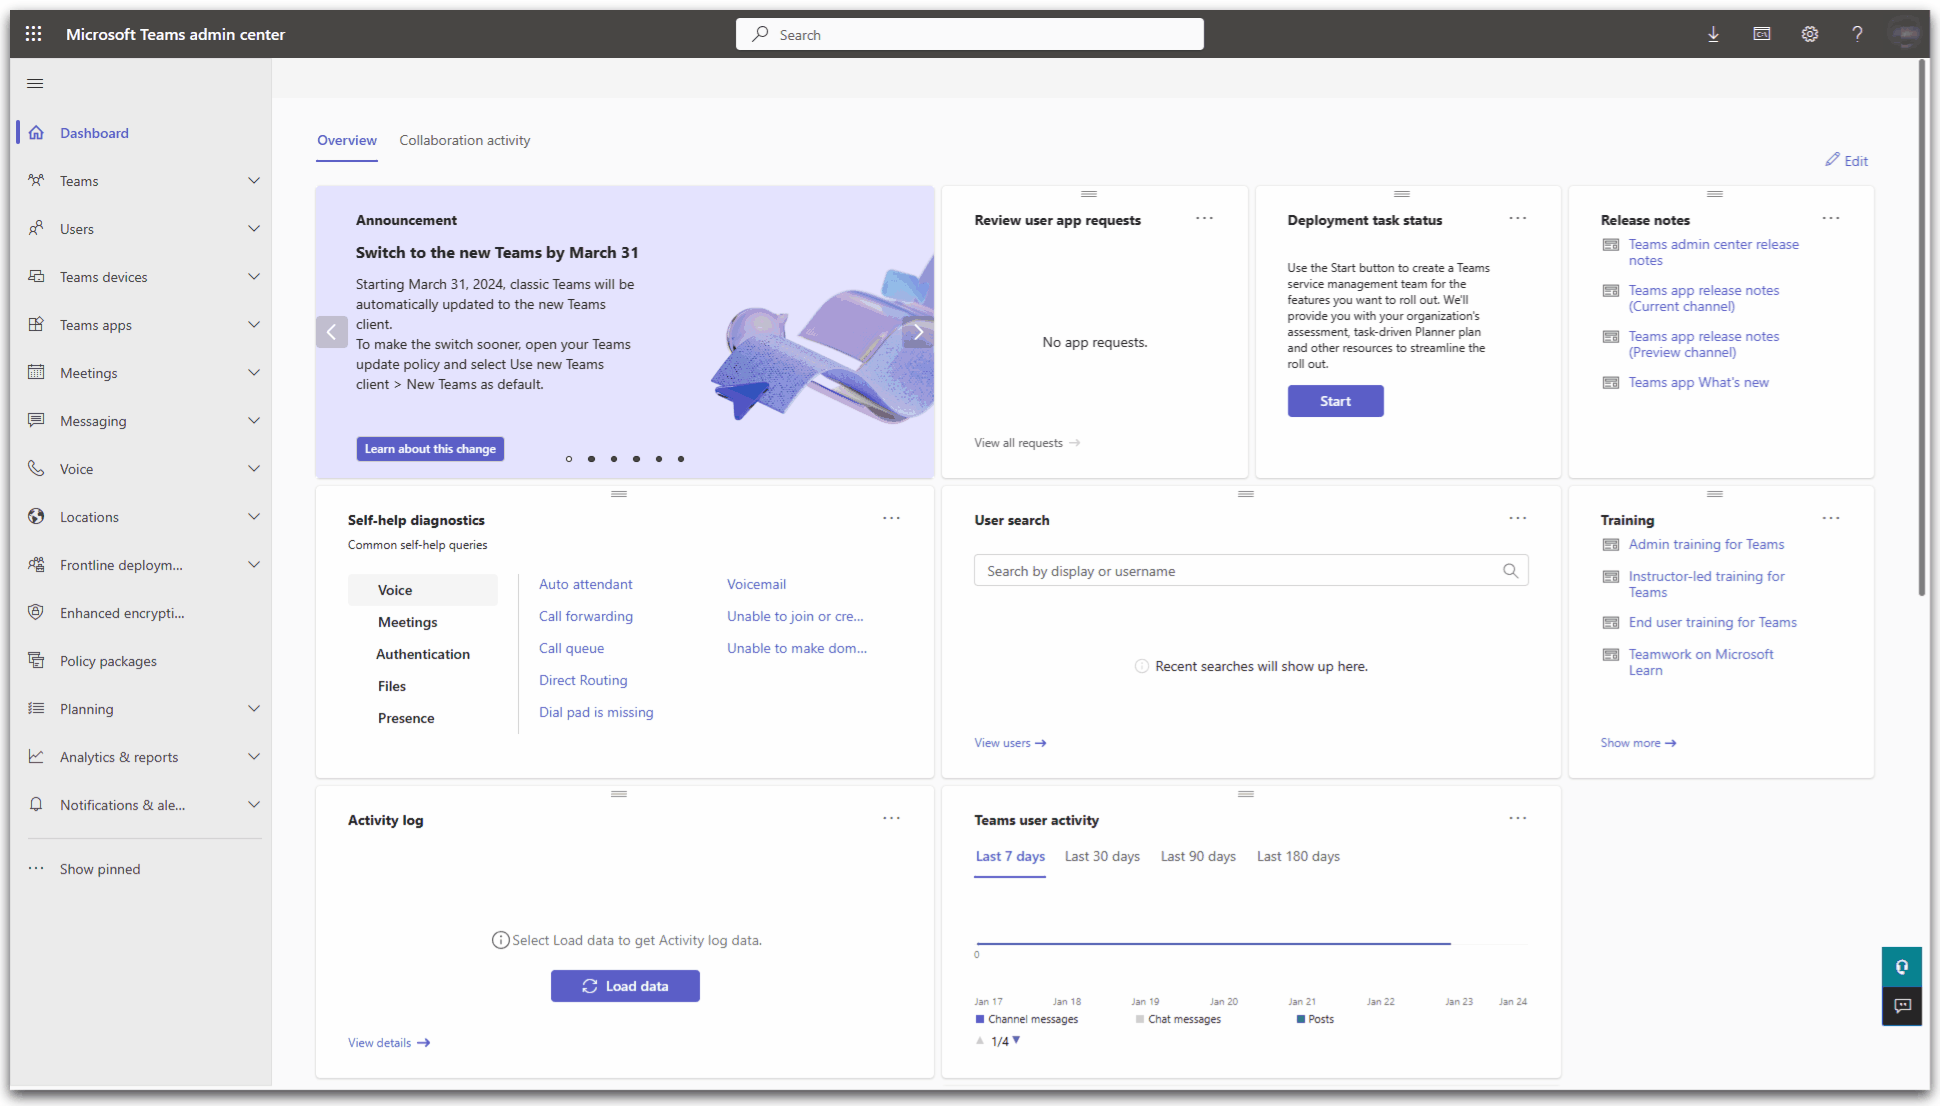Viewport: 1940px width, 1106px height.
Task: Click the download icon in header
Action: coord(1713,34)
